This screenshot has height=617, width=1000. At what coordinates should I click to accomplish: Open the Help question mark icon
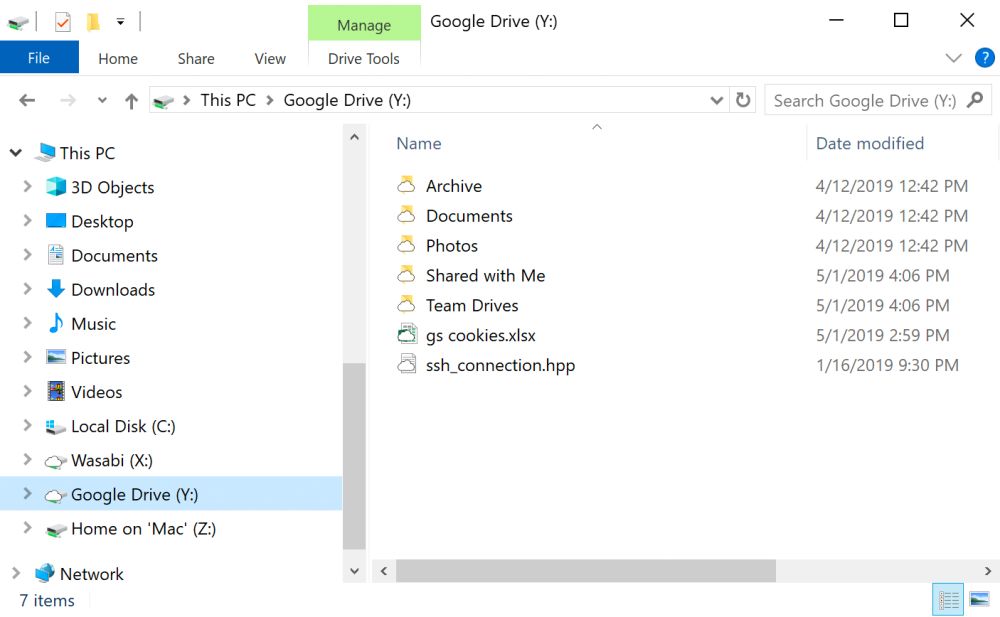(x=984, y=58)
